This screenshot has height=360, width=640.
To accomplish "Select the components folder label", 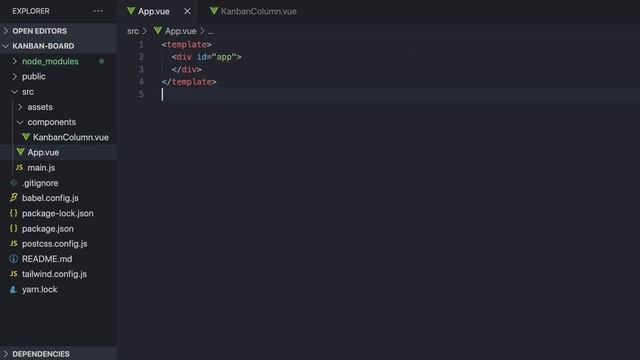I will (x=51, y=122).
